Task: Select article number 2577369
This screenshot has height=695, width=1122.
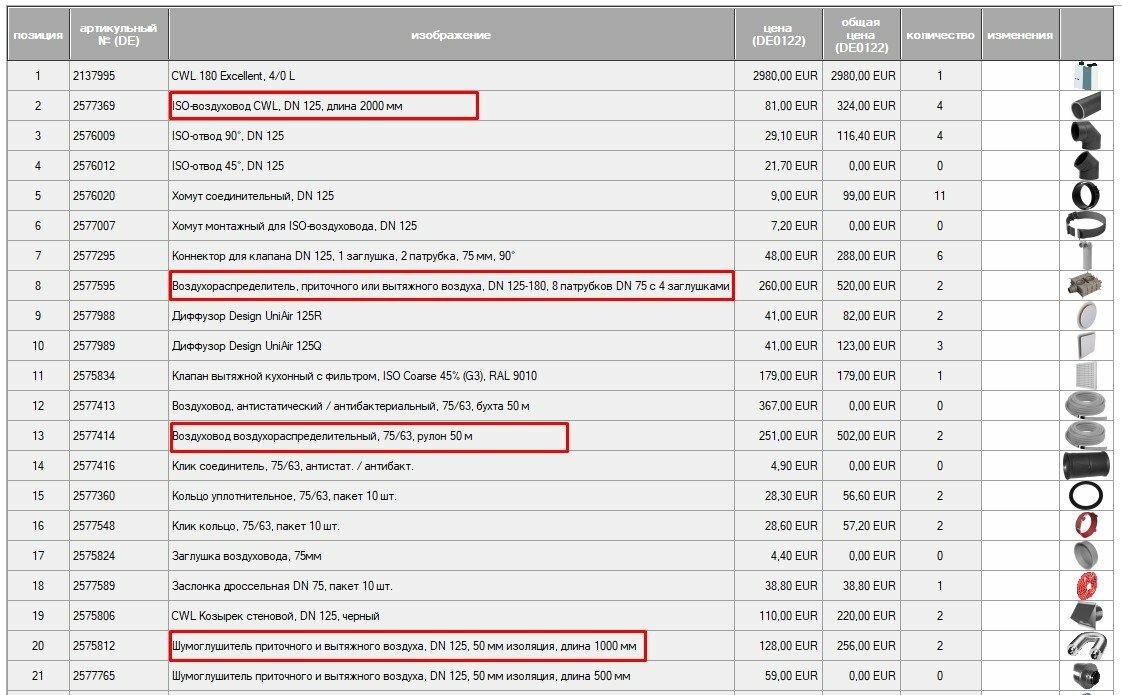Action: point(94,106)
